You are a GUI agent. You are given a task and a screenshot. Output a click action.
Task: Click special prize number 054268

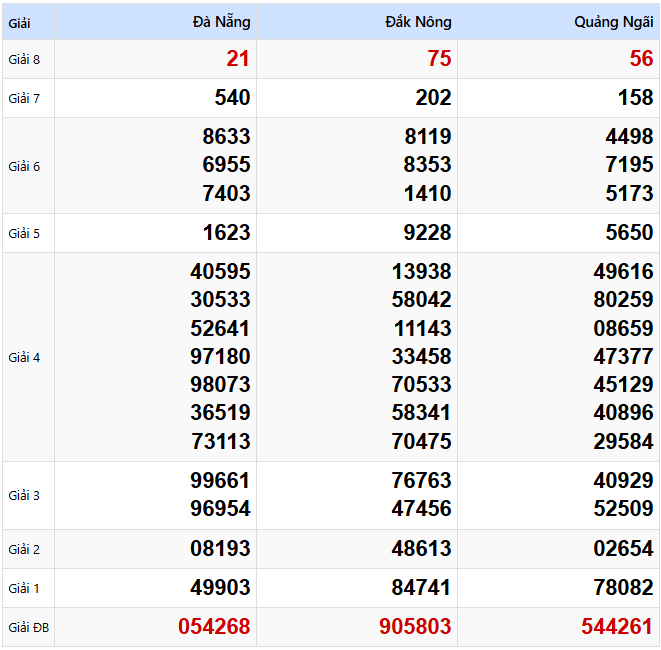tap(214, 627)
